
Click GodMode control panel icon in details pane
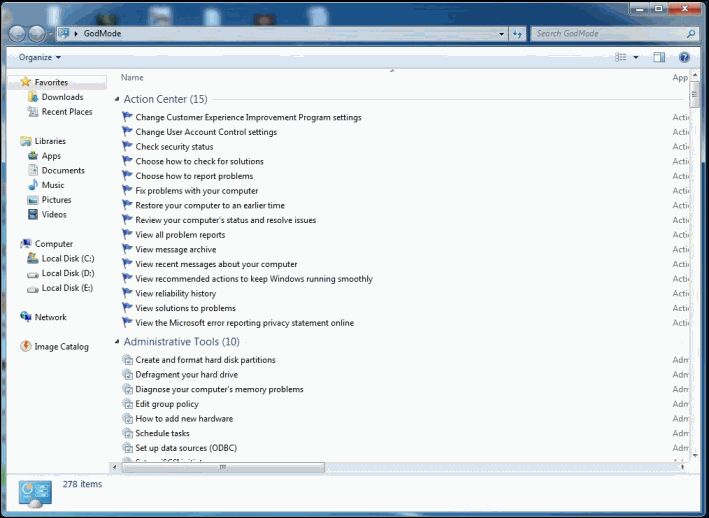point(35,494)
